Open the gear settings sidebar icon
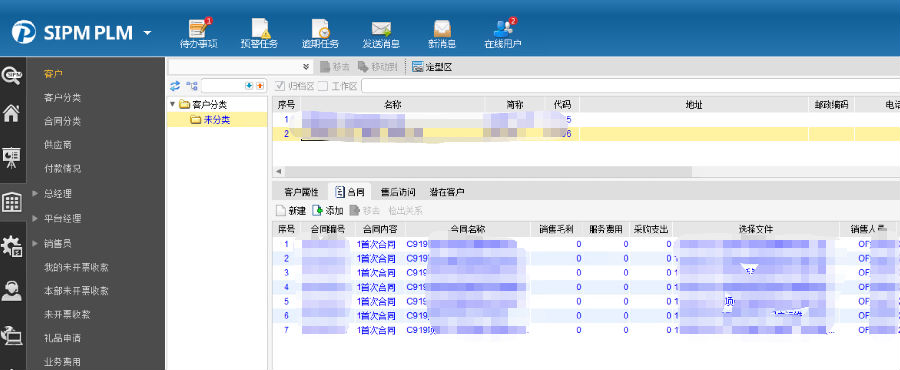The image size is (900, 370). point(12,246)
